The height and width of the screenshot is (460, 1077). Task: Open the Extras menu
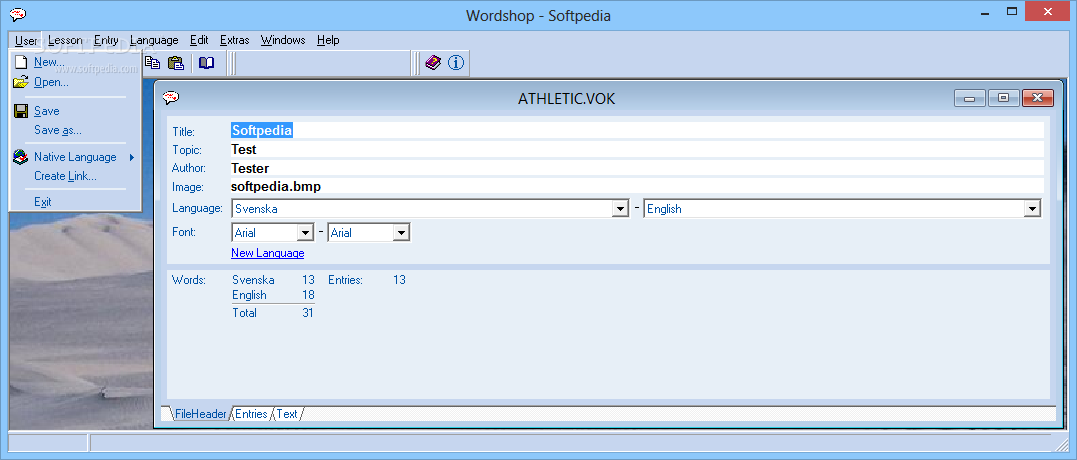tap(235, 41)
